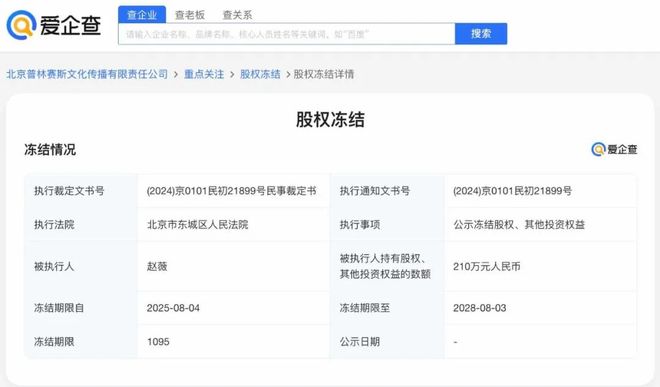Select value (2024)京0101民初21899号民事裁定书
The width and height of the screenshot is (660, 387).
coord(232,191)
